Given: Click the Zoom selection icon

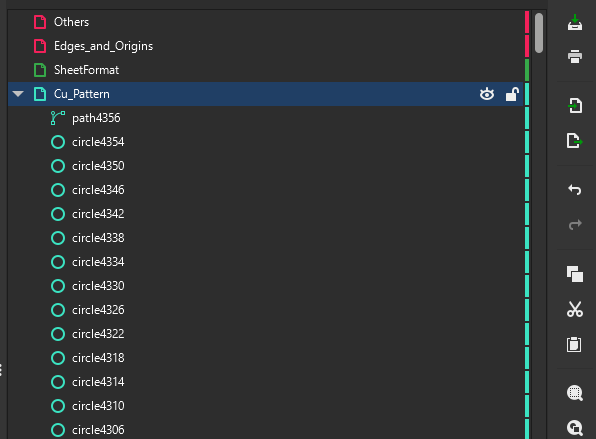Looking at the screenshot, I should tap(575, 393).
